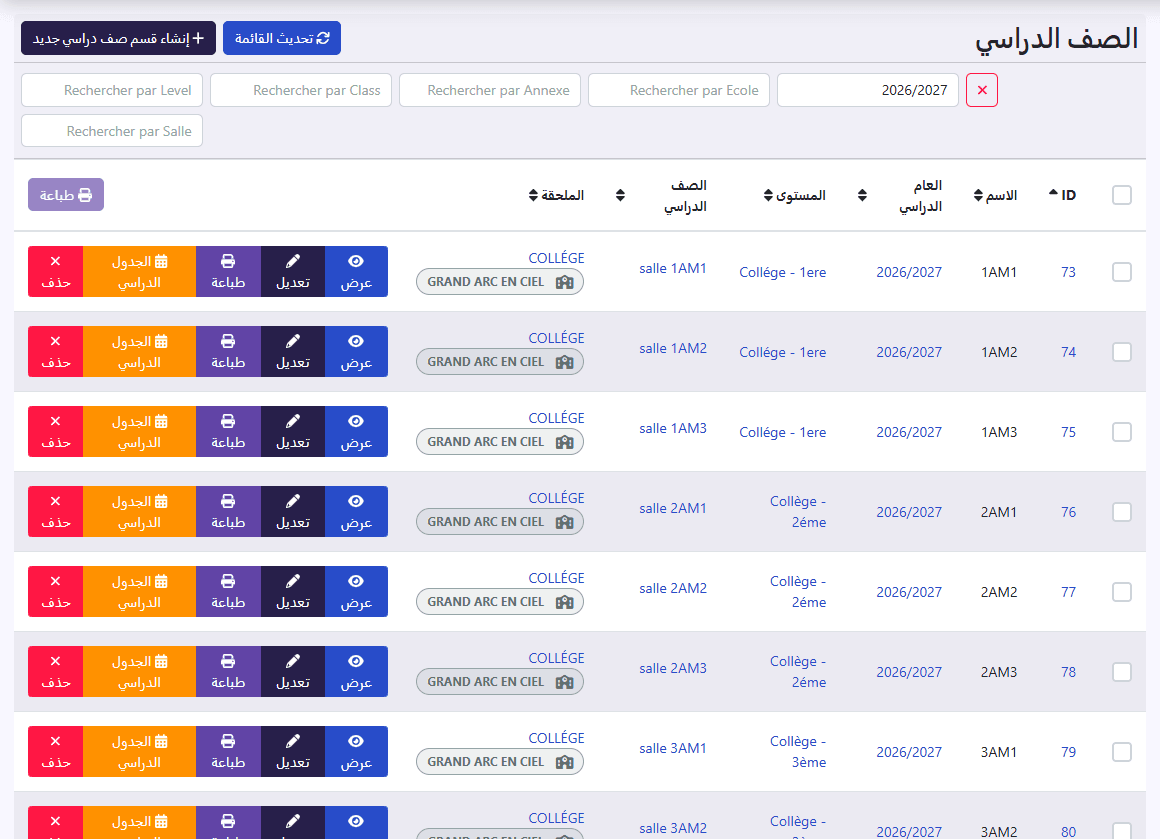Open the Collège - 3ème link in row 3AM1
The image size is (1160, 839).
[798, 752]
